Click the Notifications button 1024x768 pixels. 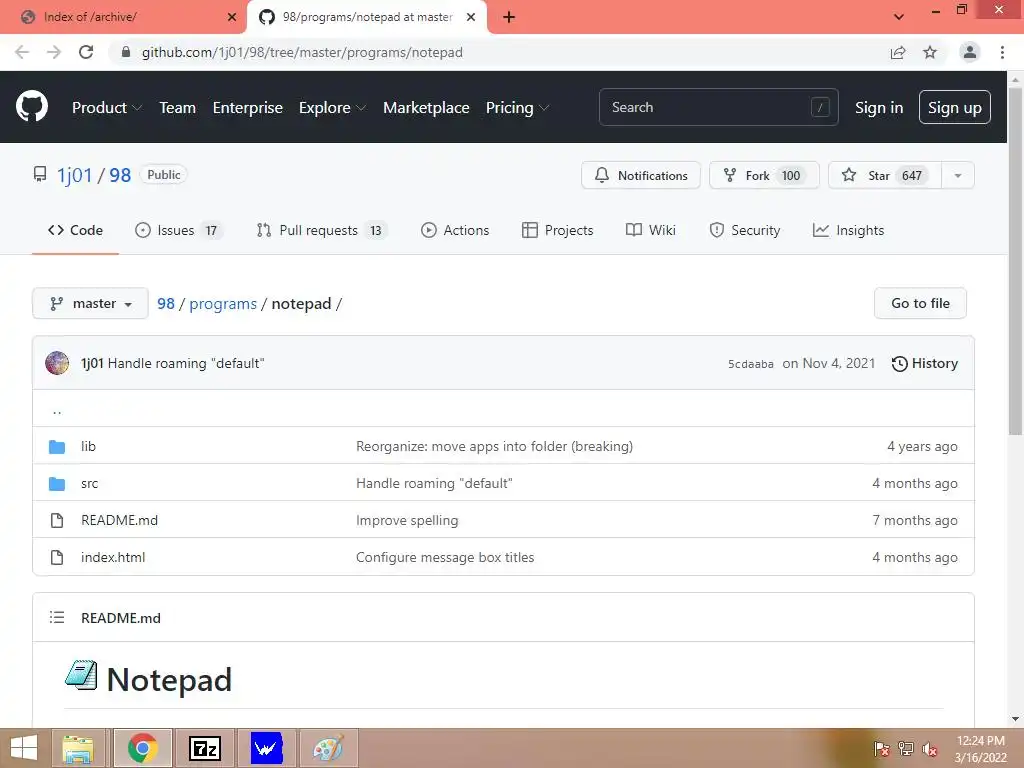coord(641,176)
